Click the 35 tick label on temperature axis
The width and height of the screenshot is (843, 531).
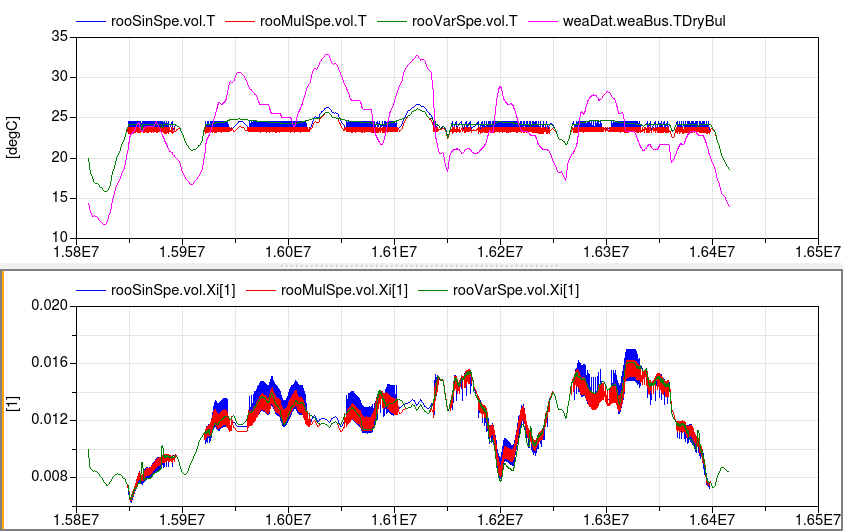point(58,36)
